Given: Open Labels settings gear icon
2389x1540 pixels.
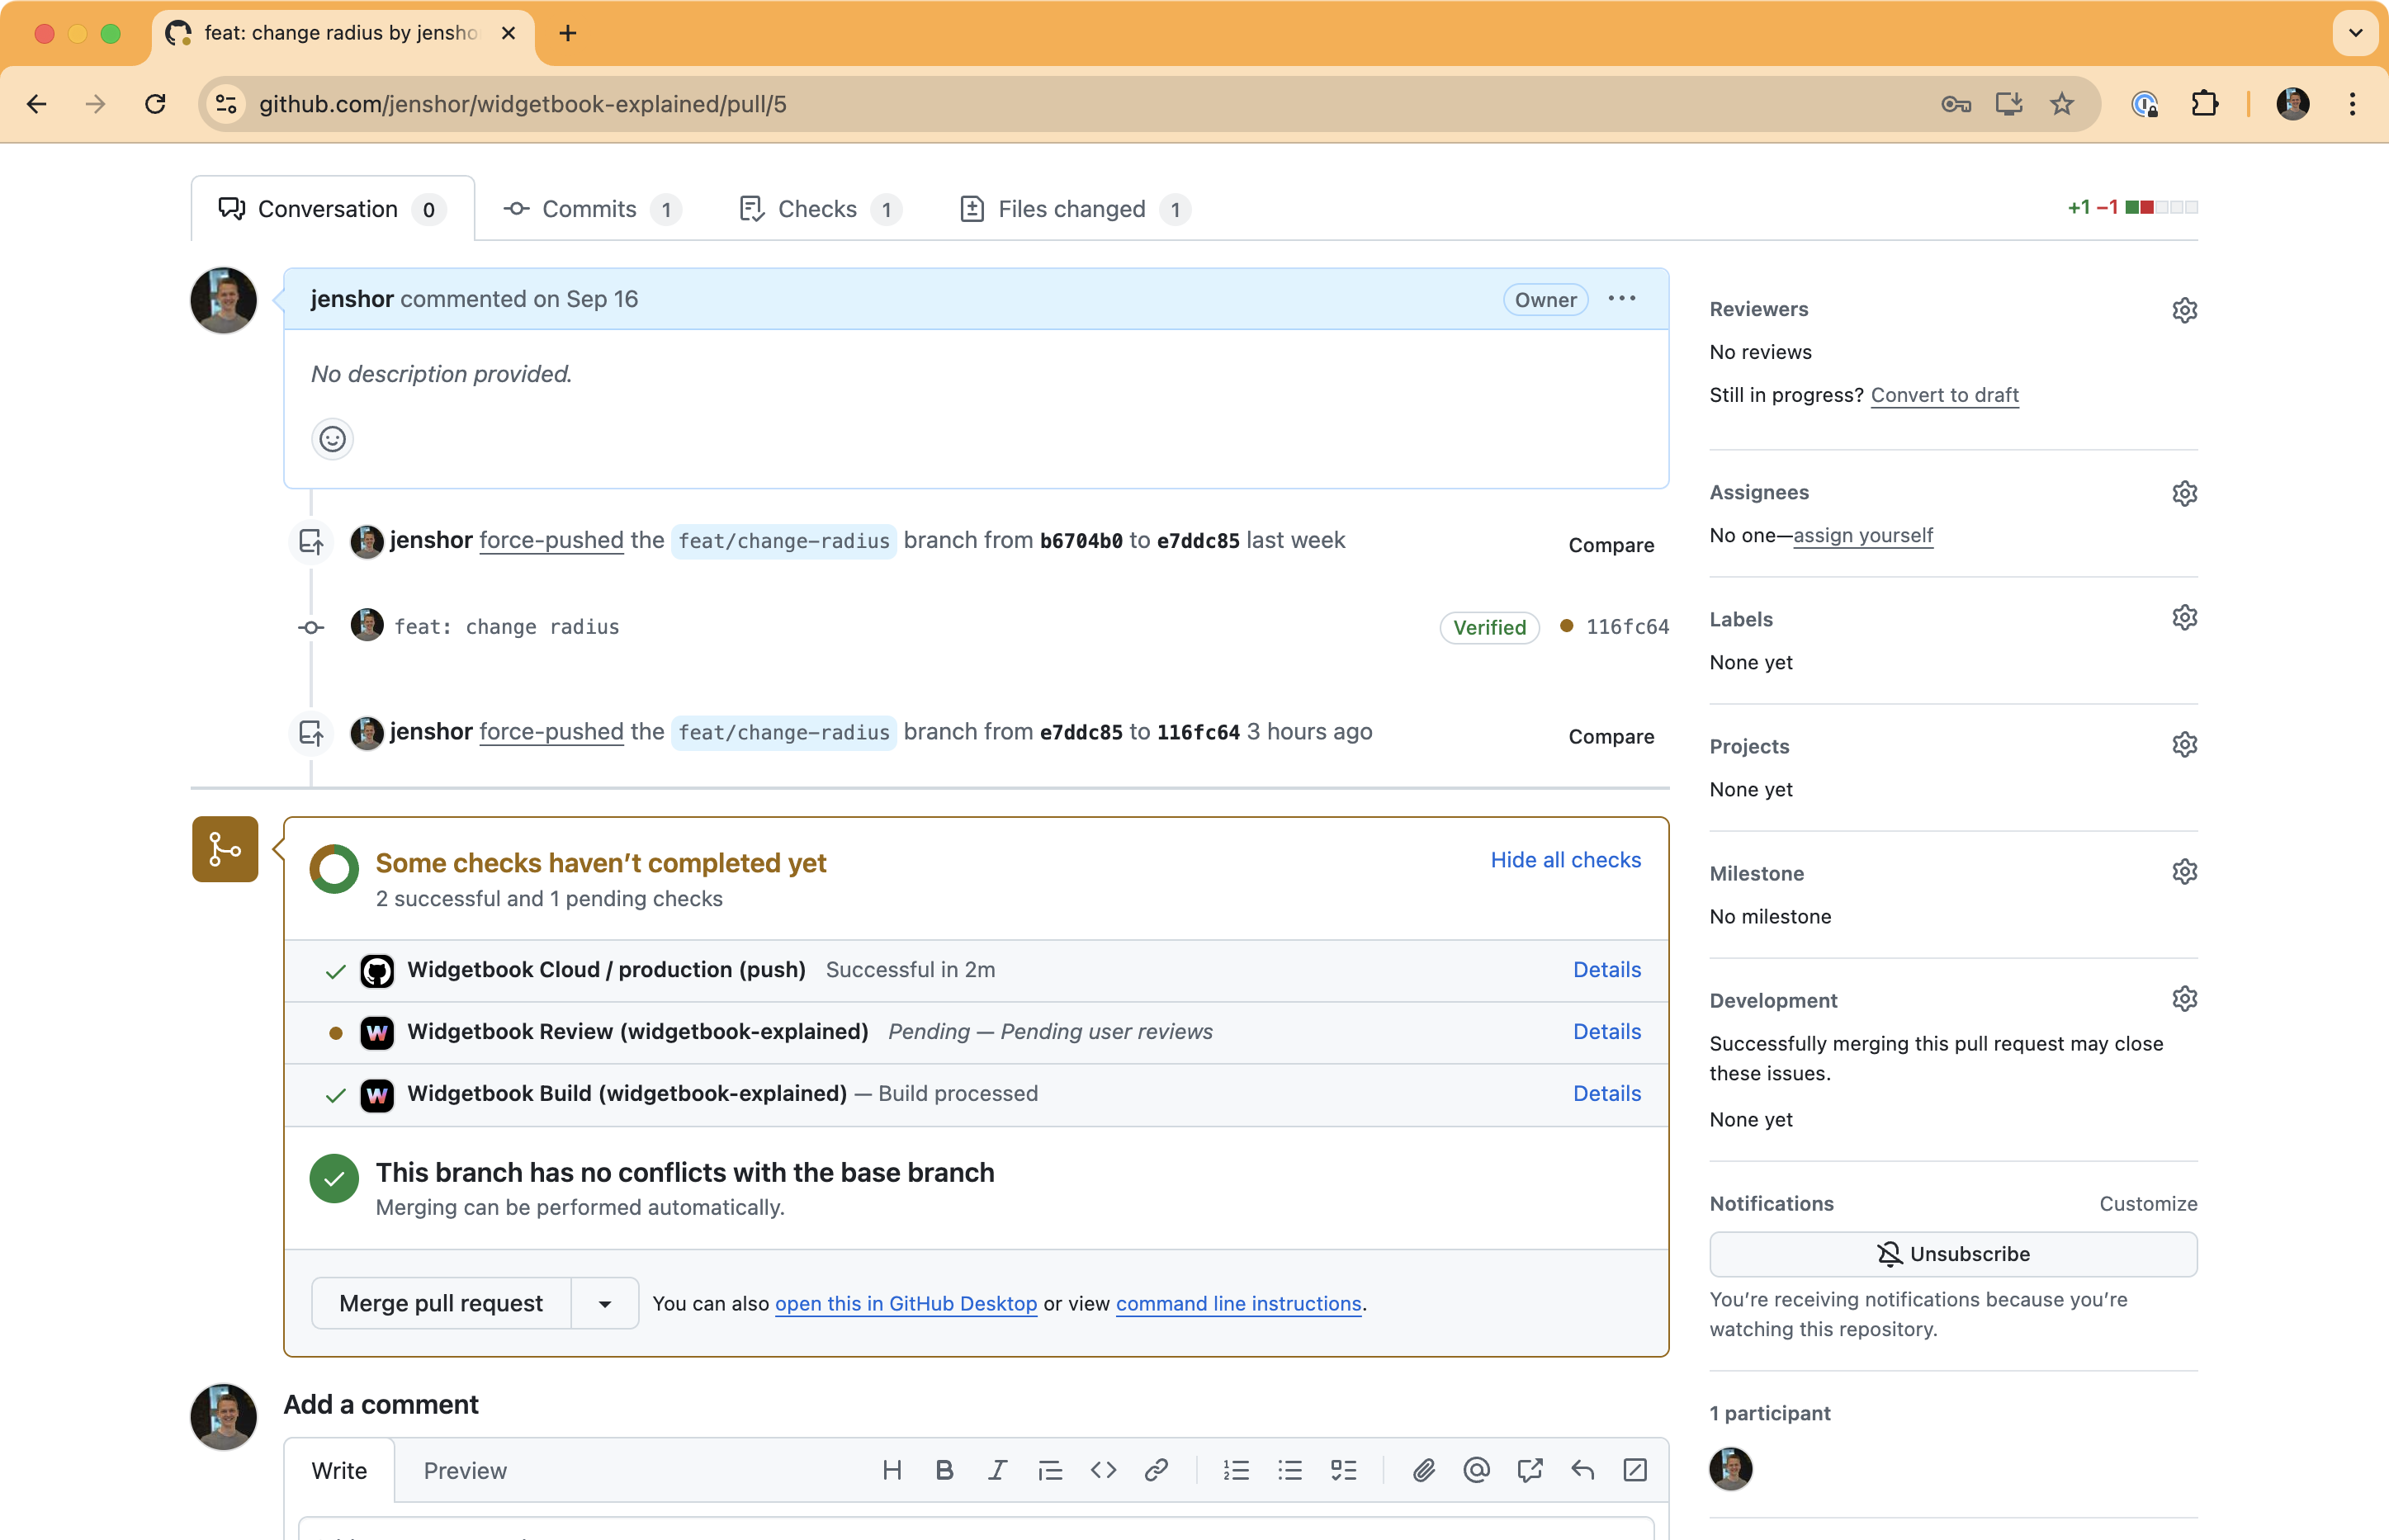Looking at the screenshot, I should click(2184, 618).
